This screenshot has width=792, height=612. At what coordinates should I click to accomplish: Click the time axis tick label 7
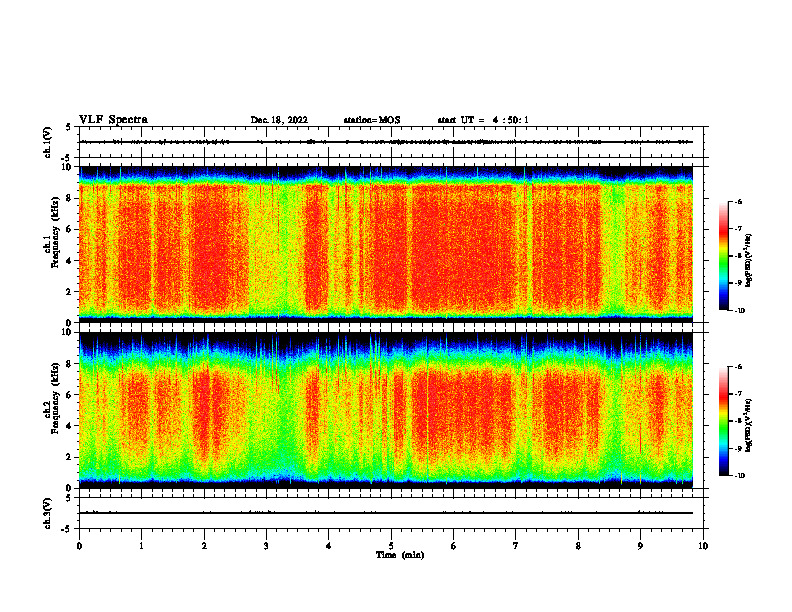point(516,546)
